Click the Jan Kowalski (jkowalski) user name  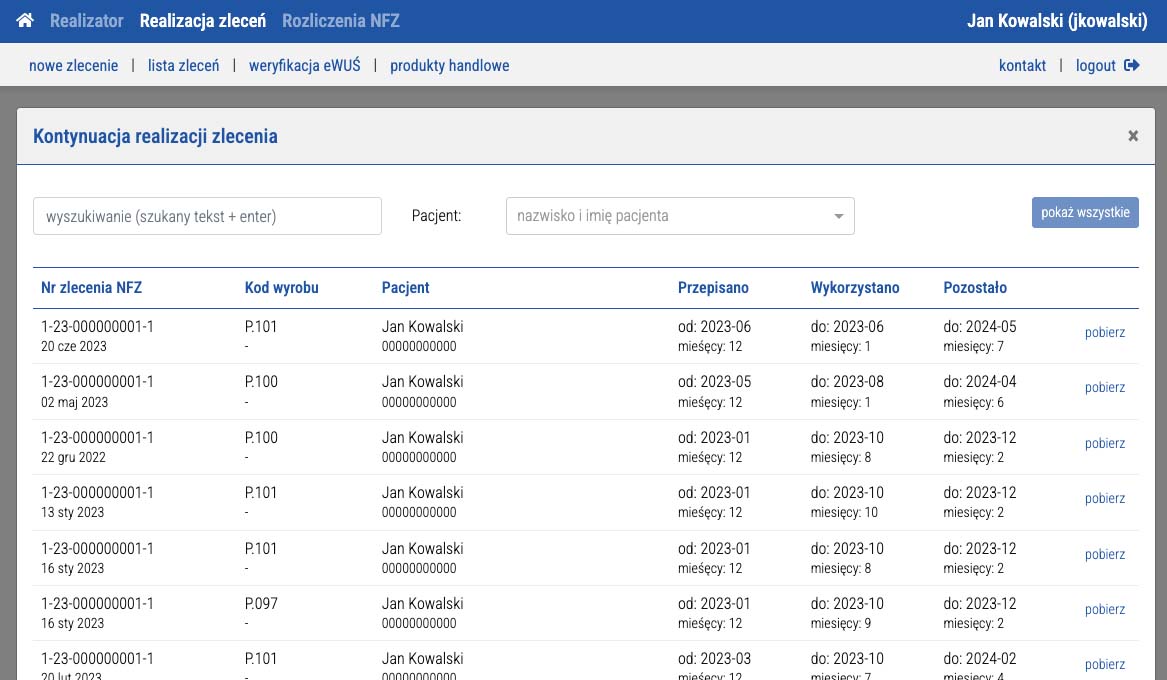coord(1057,21)
